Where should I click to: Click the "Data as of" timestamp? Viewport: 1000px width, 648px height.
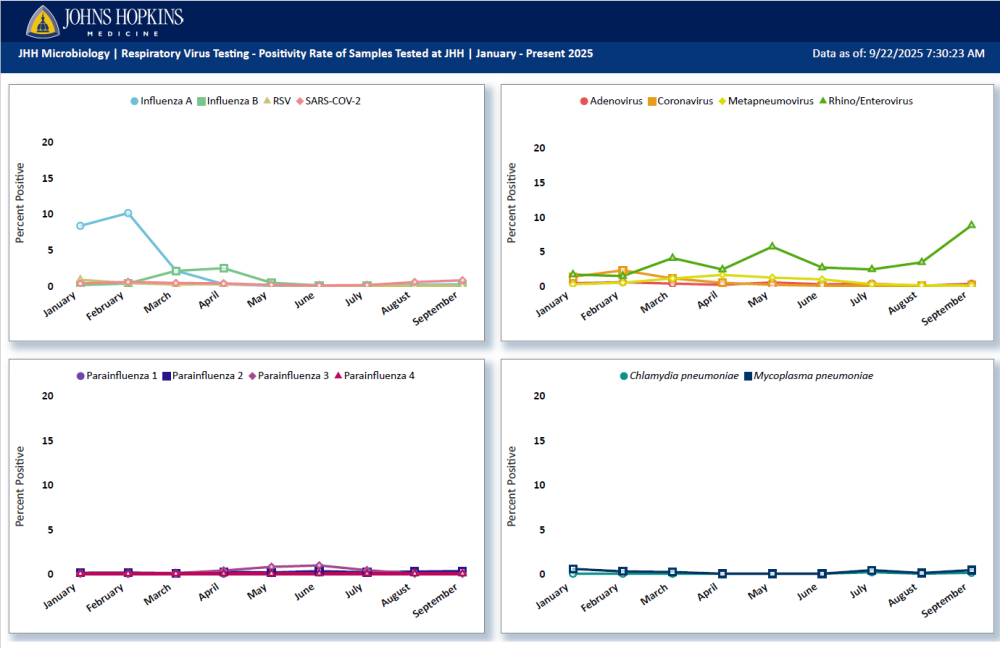pos(898,53)
